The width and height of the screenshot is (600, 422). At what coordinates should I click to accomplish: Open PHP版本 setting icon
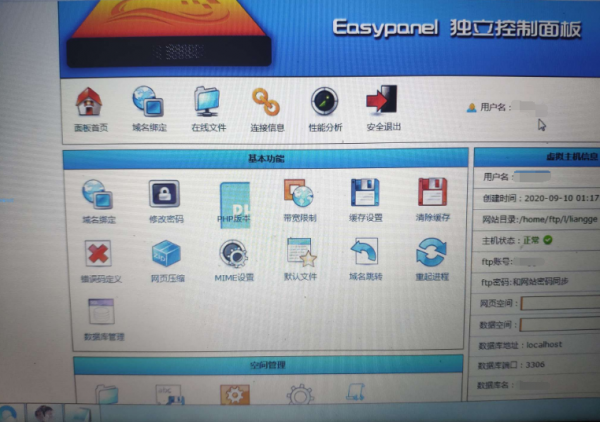click(235, 205)
